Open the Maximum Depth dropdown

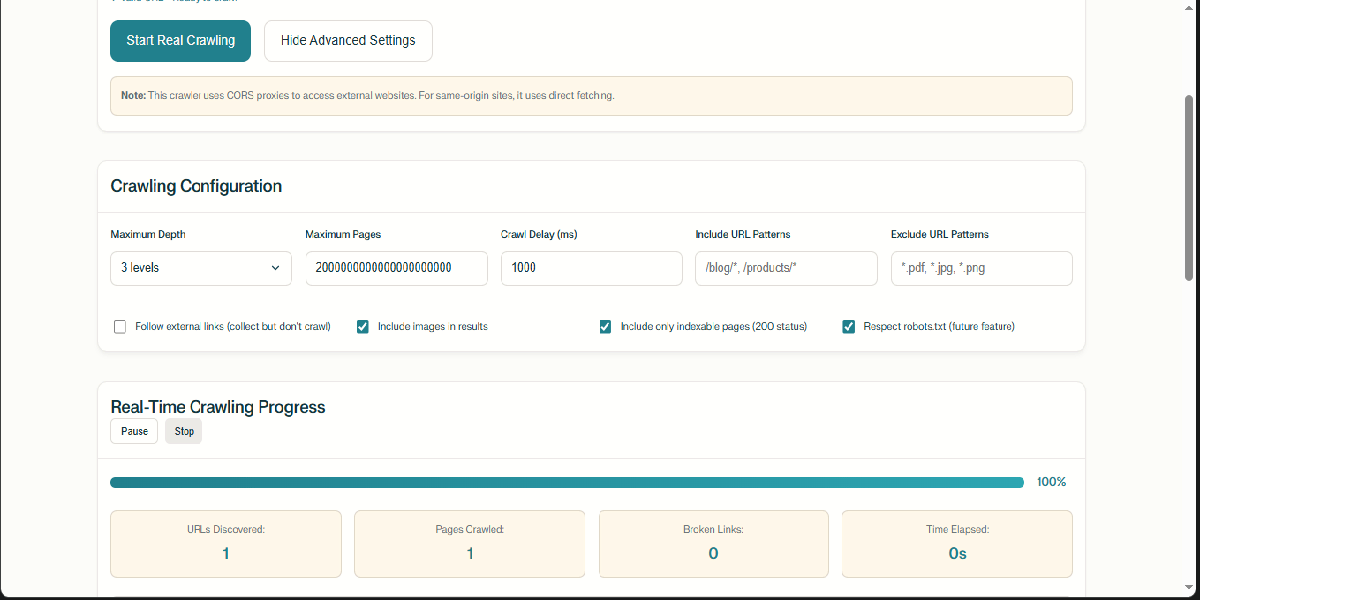pos(201,268)
